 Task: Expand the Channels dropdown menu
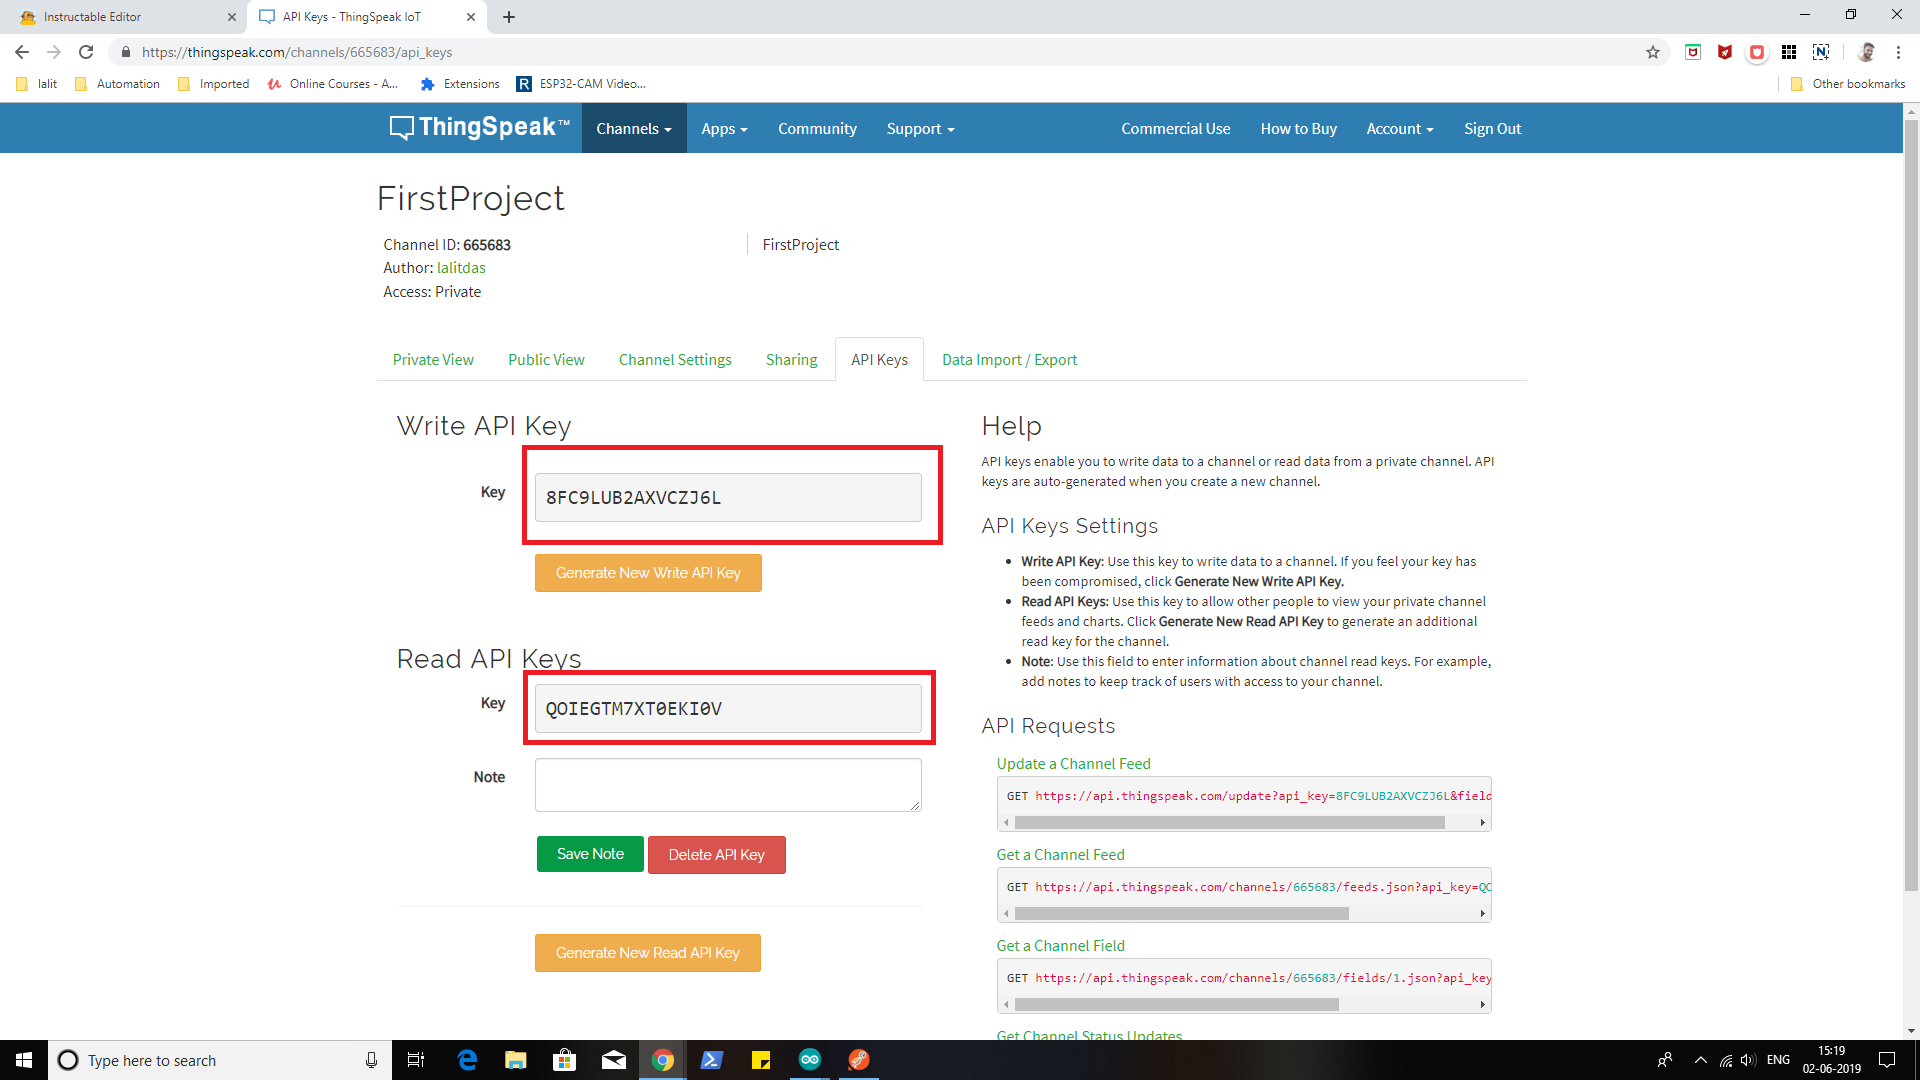tap(634, 128)
